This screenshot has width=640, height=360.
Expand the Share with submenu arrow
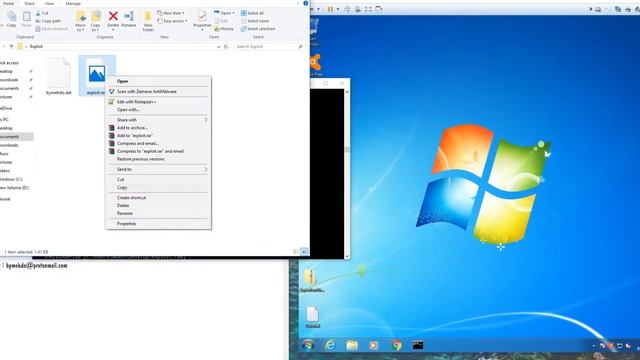(x=206, y=120)
